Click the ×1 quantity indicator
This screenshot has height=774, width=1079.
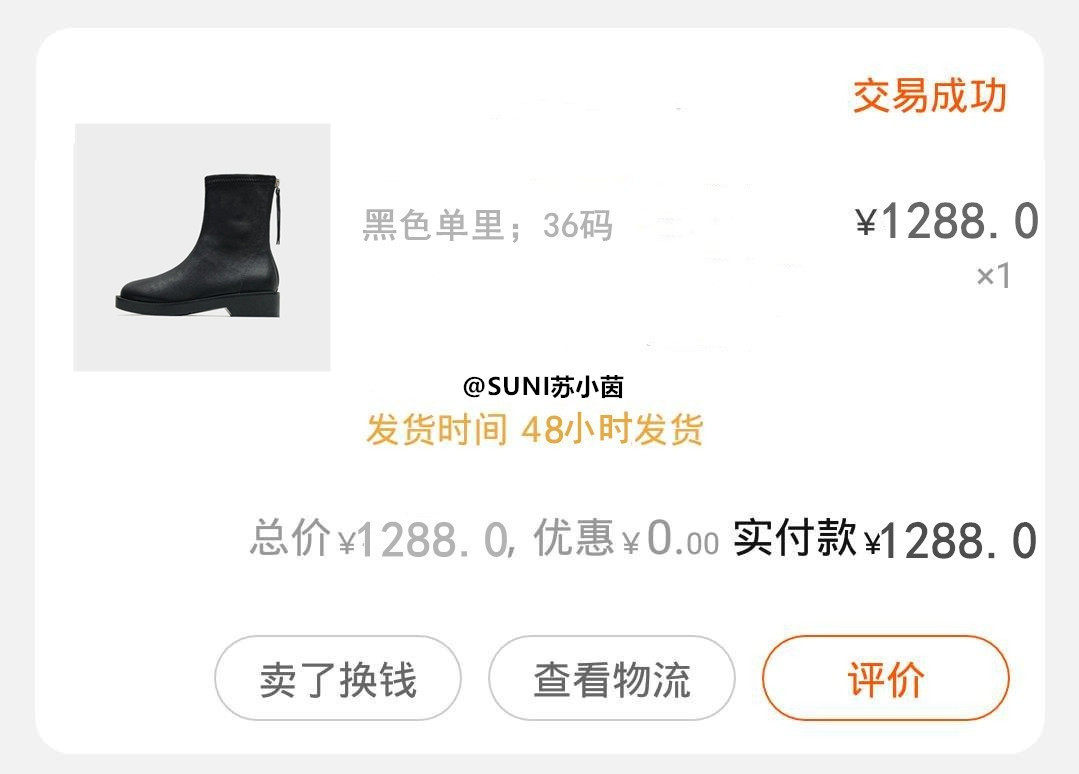pos(993,276)
